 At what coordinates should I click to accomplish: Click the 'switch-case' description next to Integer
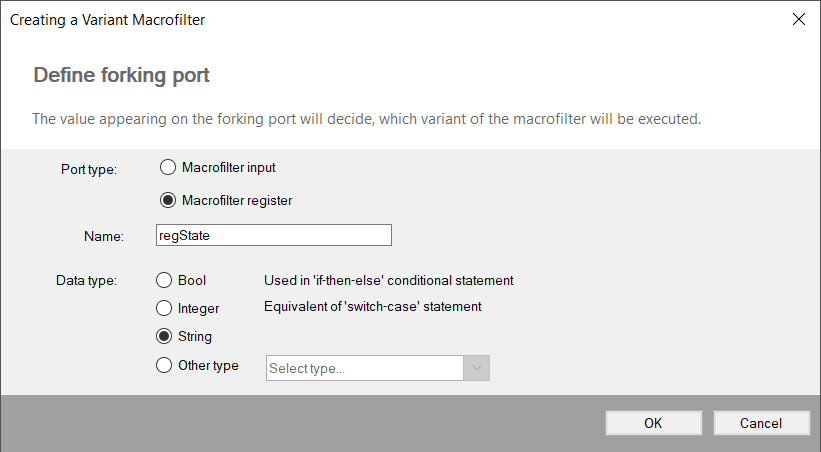tap(372, 307)
